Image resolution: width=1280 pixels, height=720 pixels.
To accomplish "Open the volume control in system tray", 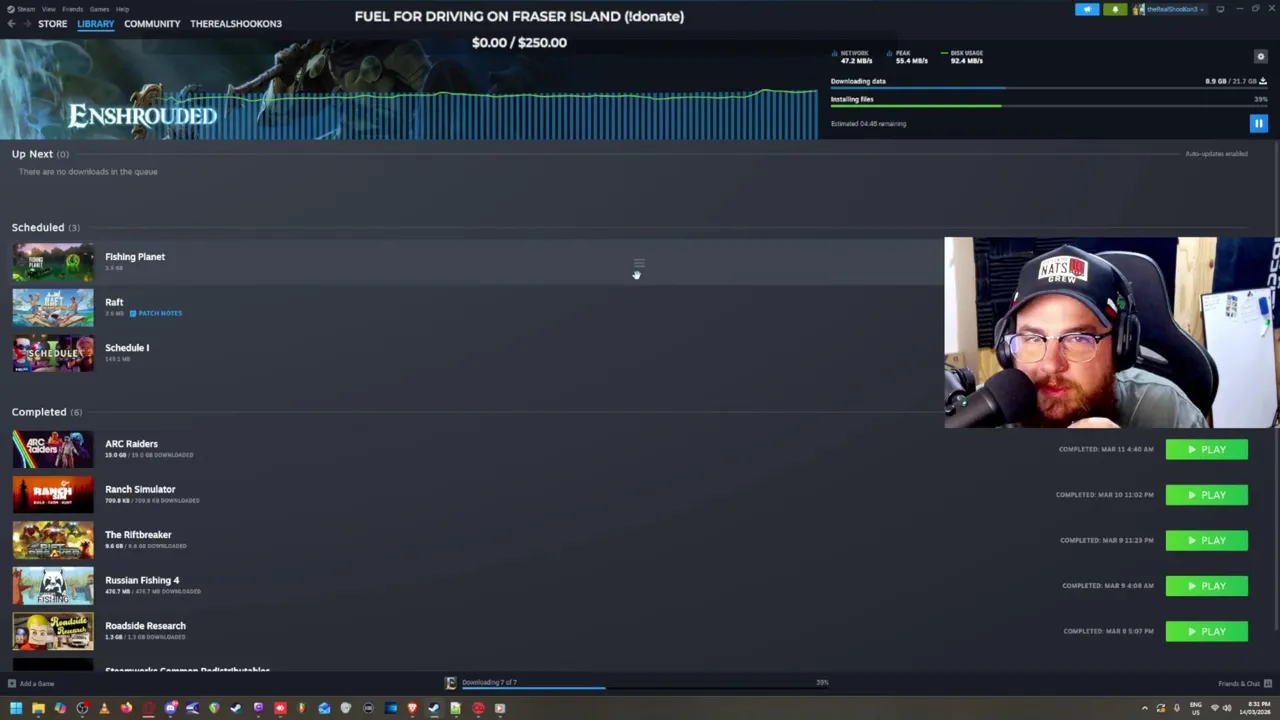I will click(1227, 708).
